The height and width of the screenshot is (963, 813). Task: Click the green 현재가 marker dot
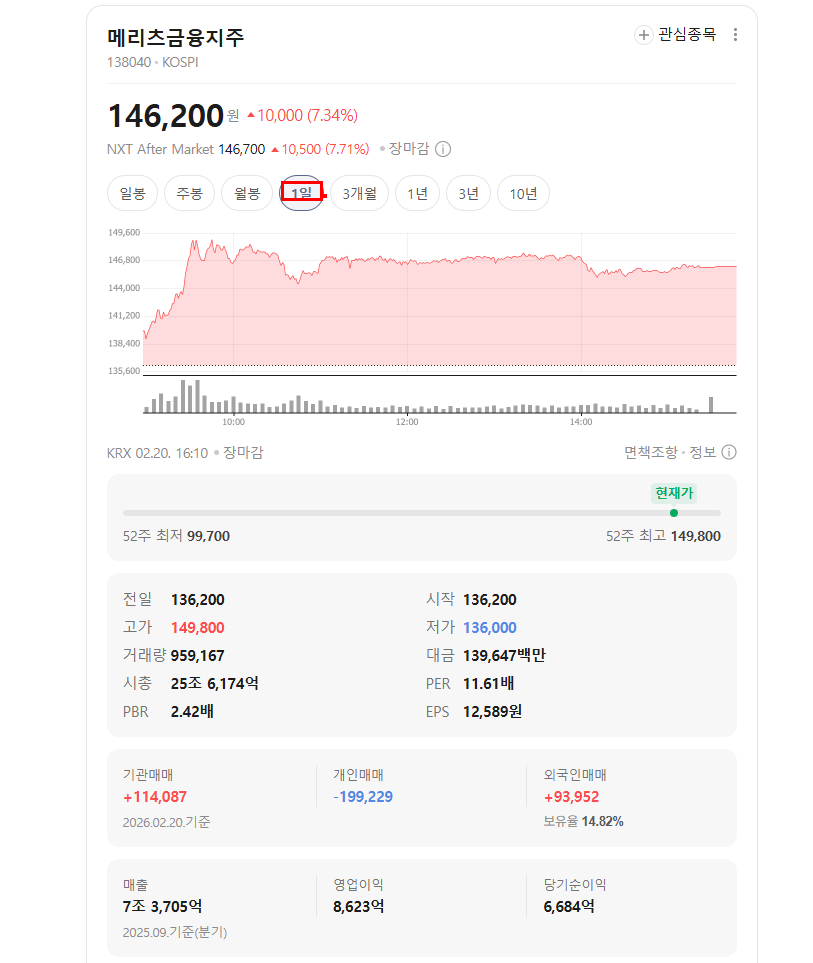(674, 513)
